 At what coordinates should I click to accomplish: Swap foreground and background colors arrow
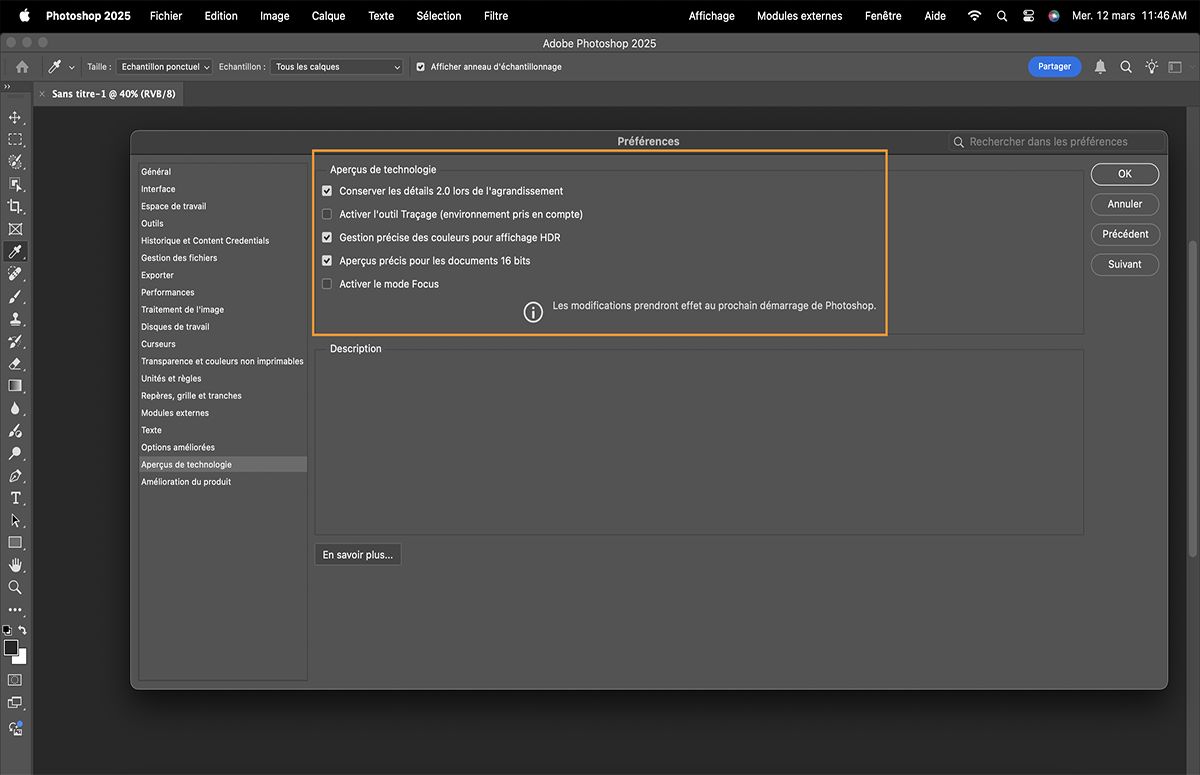tap(22, 631)
